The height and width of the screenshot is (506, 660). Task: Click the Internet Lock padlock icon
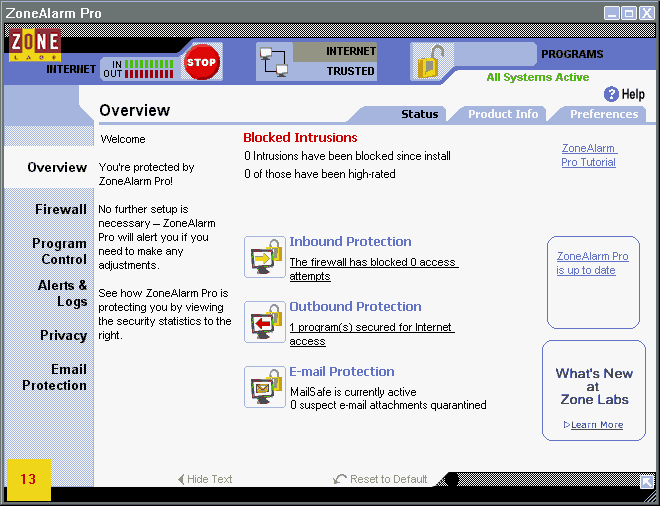(x=431, y=62)
